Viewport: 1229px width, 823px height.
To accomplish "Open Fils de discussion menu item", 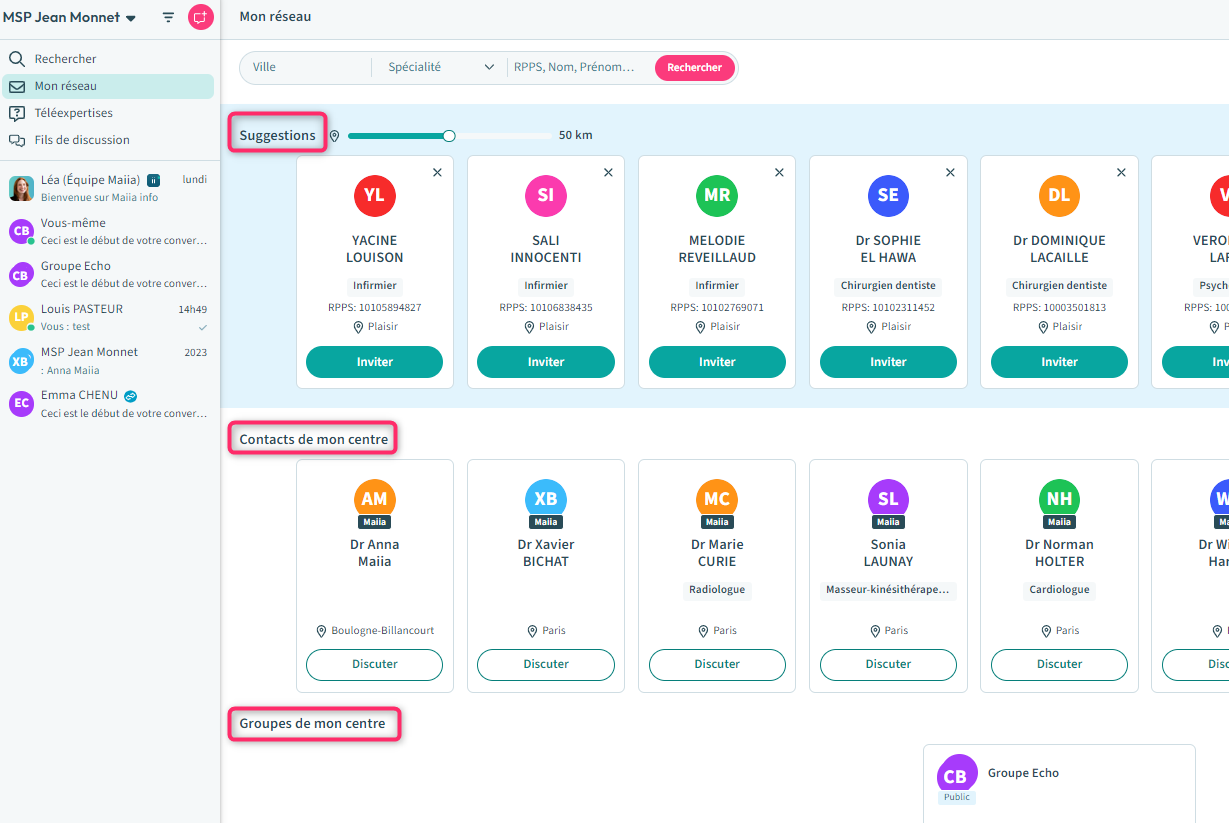I will (x=82, y=140).
